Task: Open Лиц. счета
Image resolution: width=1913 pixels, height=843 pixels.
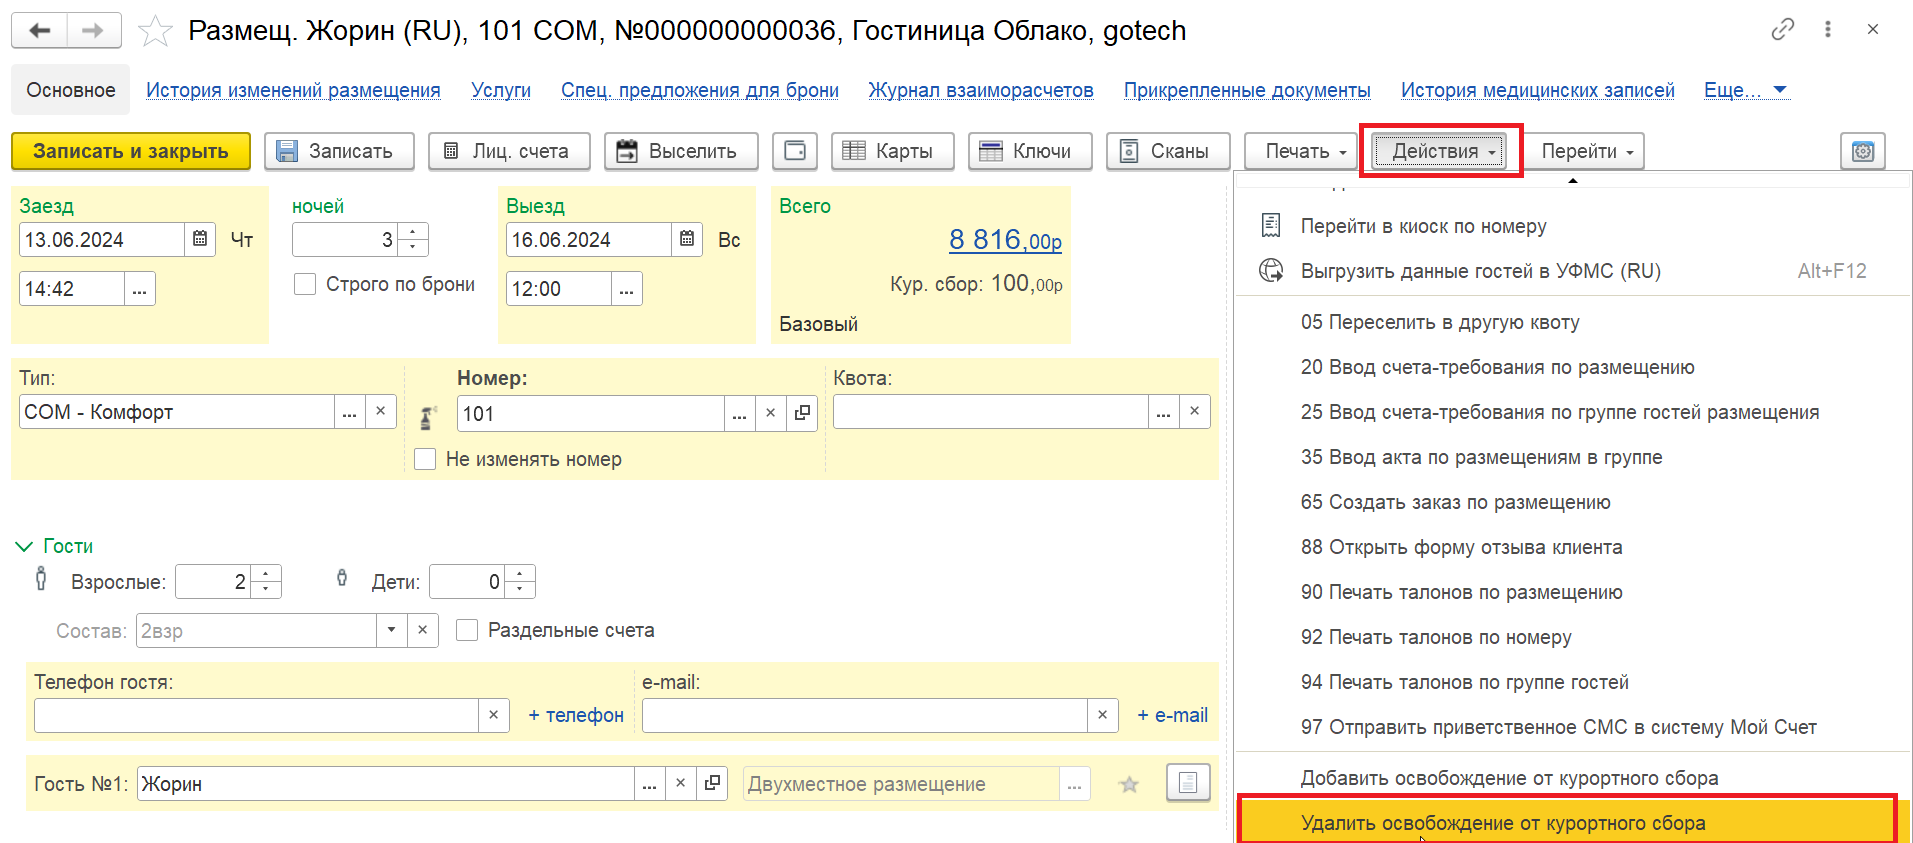Action: 509,151
